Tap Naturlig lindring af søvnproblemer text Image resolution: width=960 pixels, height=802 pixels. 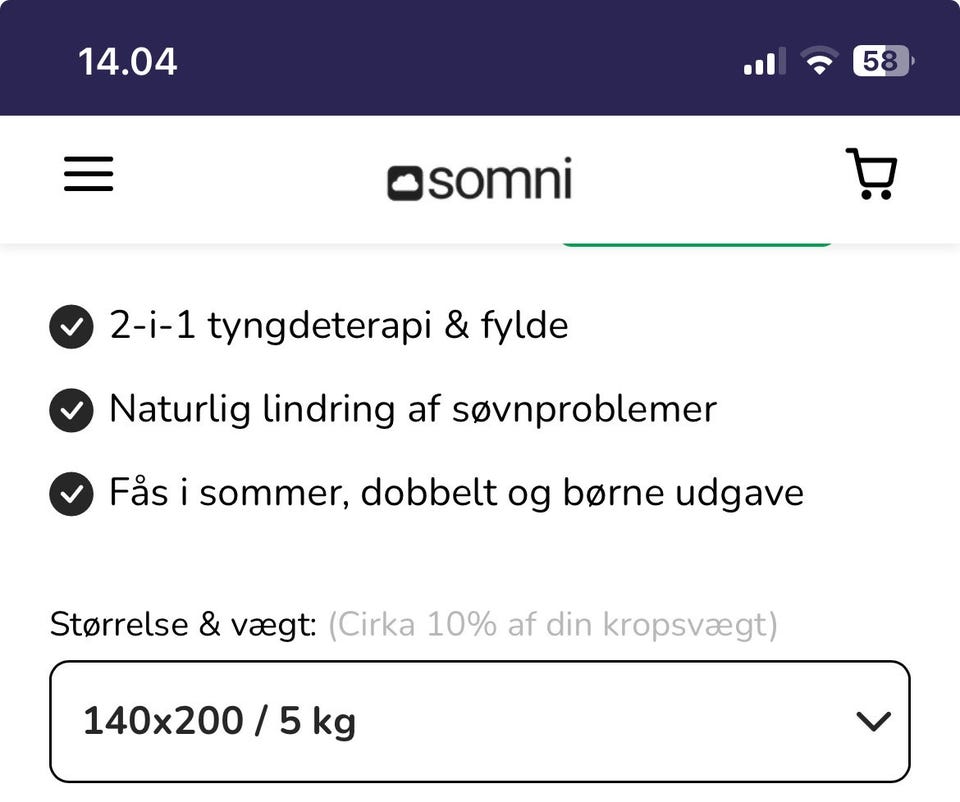[x=413, y=409]
